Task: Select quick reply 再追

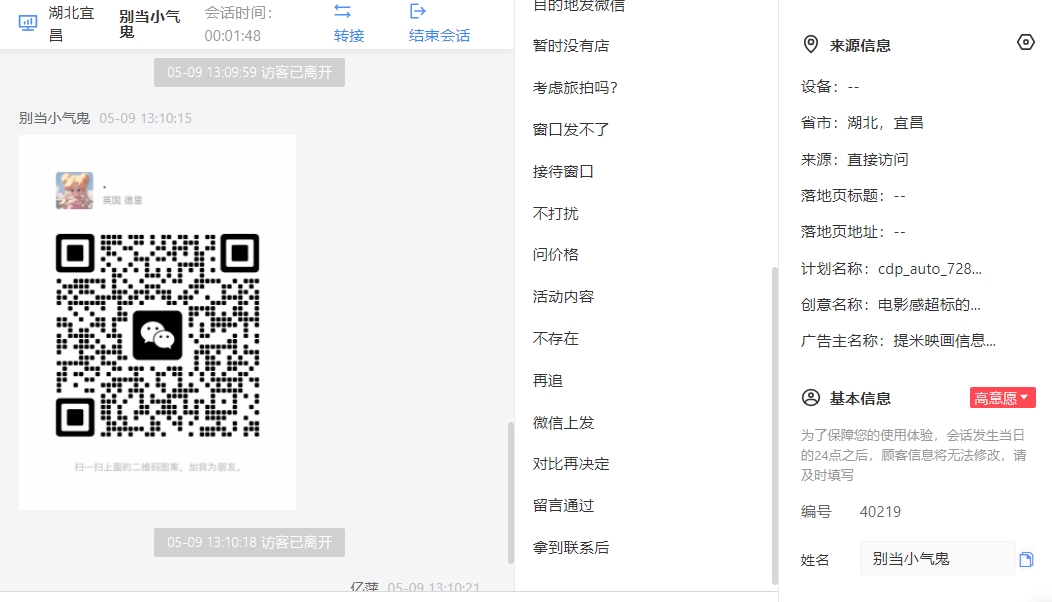Action: coord(547,381)
